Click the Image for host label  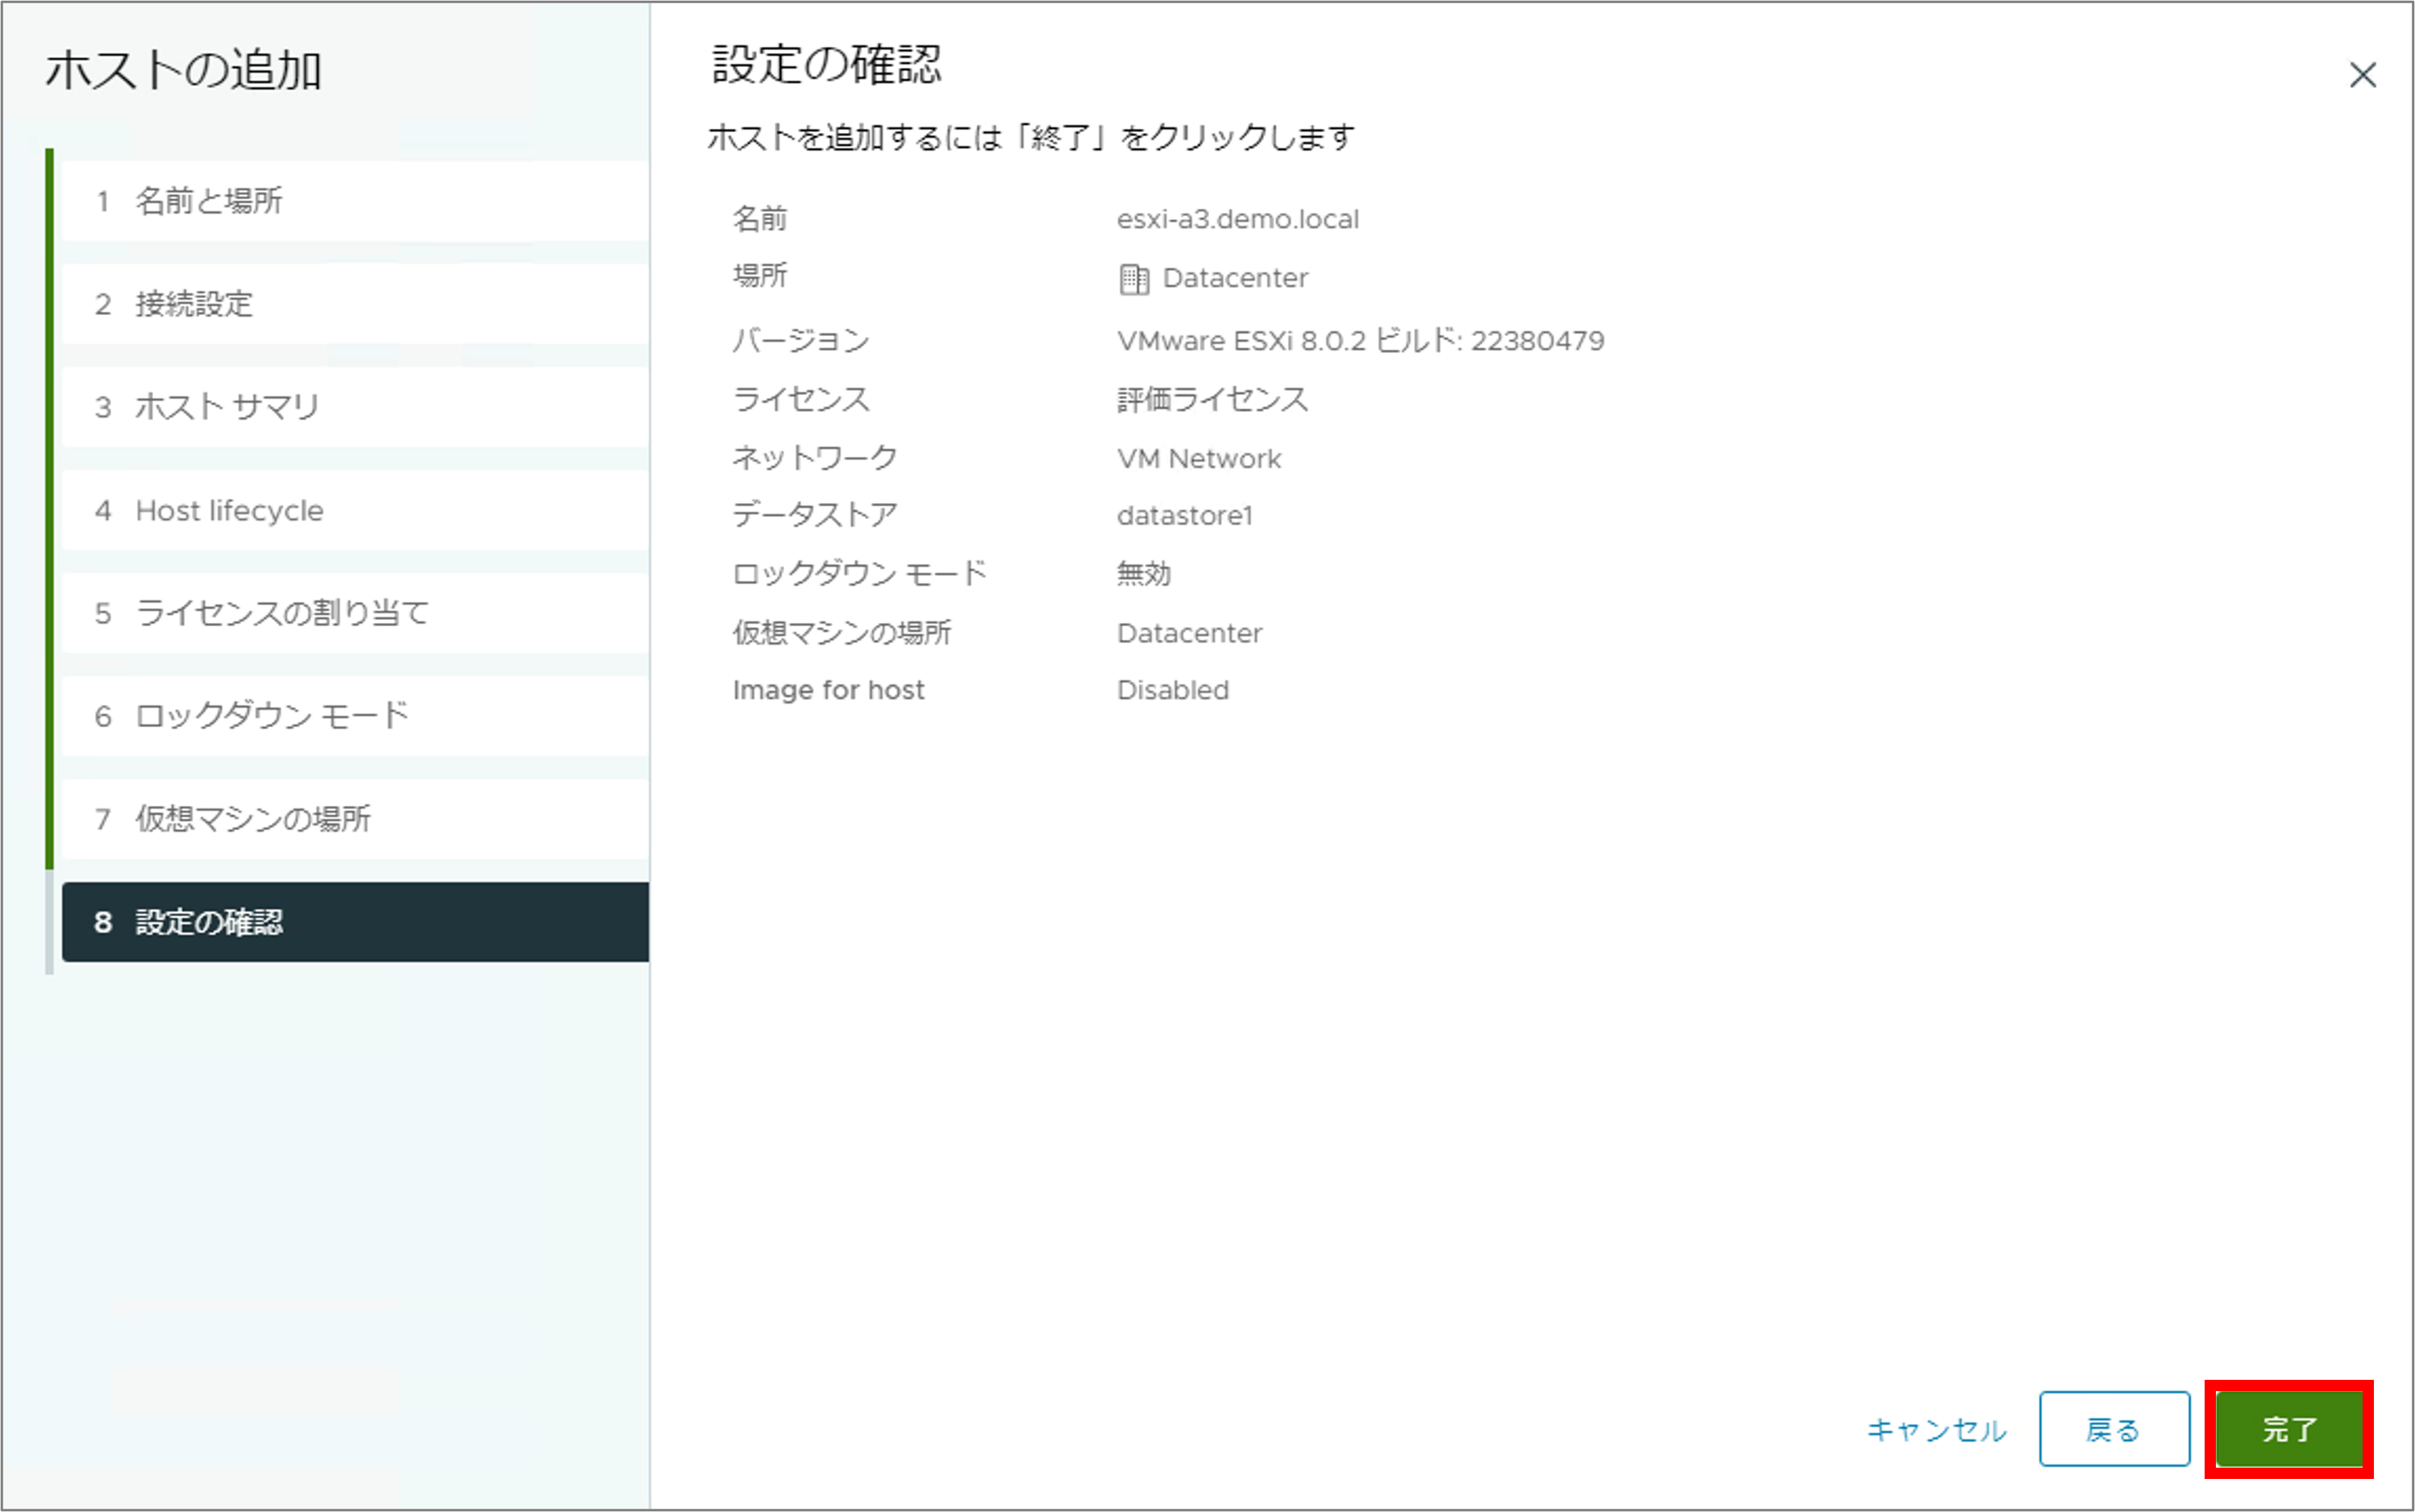pyautogui.click(x=828, y=690)
